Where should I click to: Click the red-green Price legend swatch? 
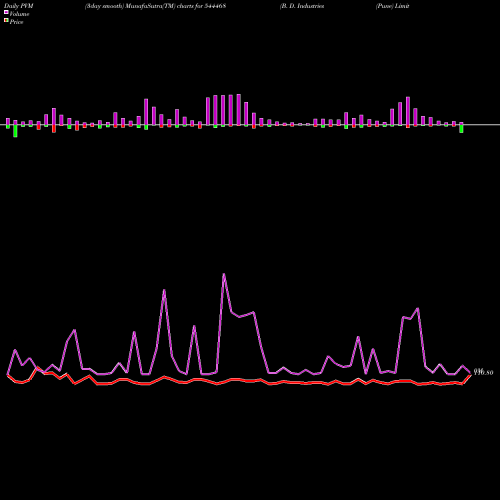(6, 20)
